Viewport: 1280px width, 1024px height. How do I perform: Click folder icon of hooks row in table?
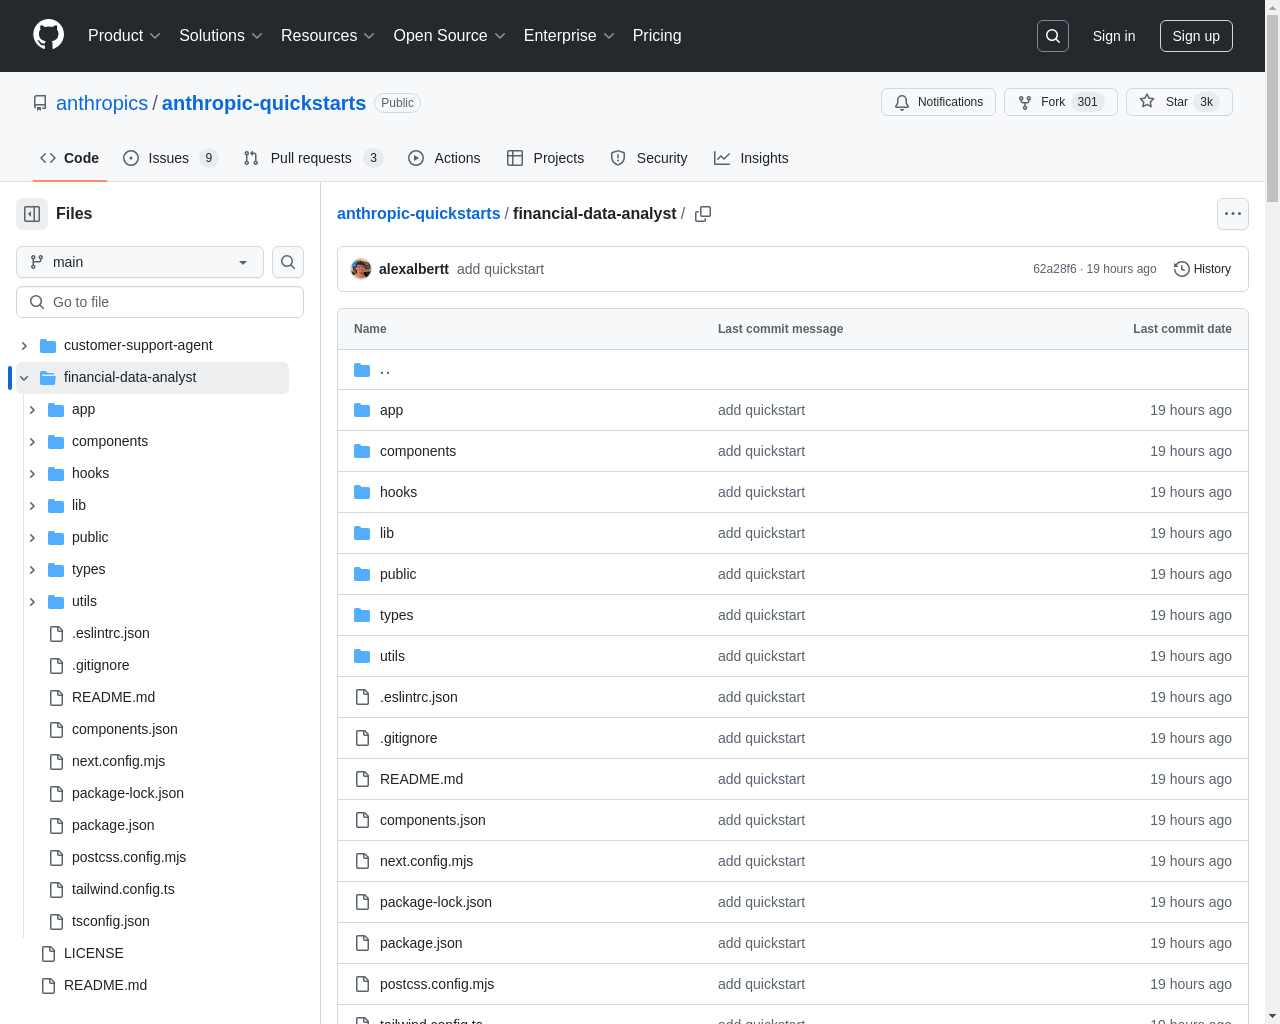click(x=362, y=492)
